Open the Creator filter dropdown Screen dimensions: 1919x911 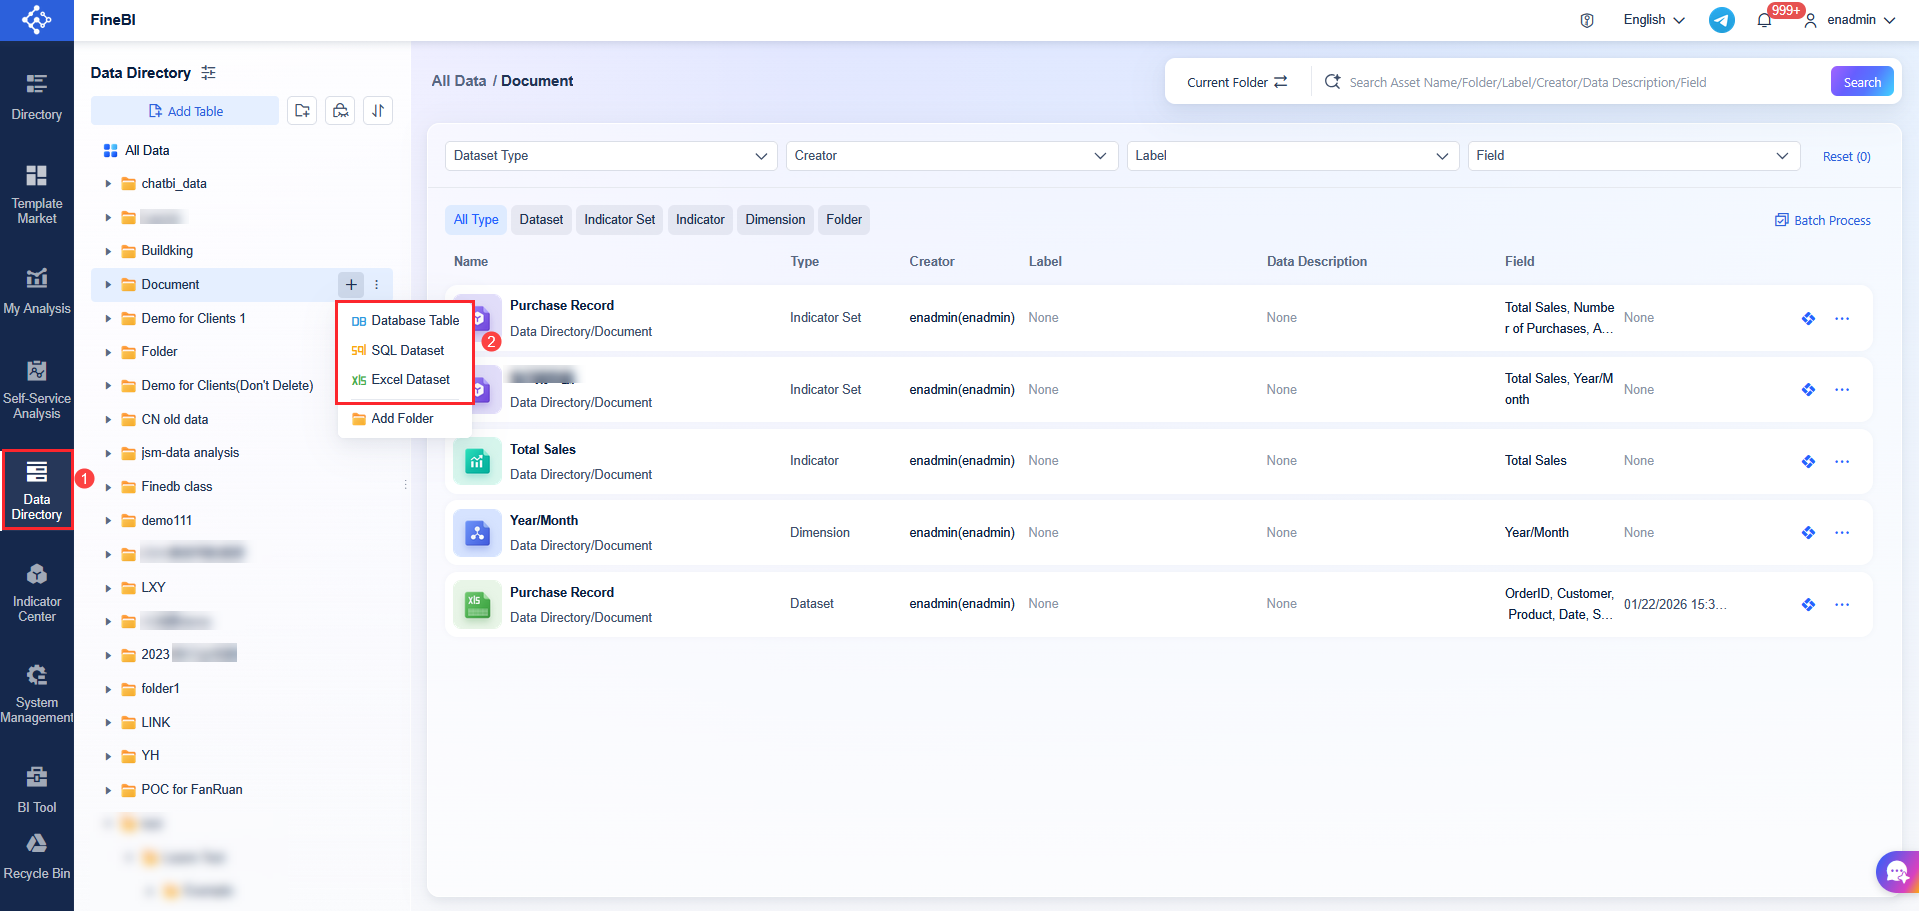pyautogui.click(x=952, y=156)
